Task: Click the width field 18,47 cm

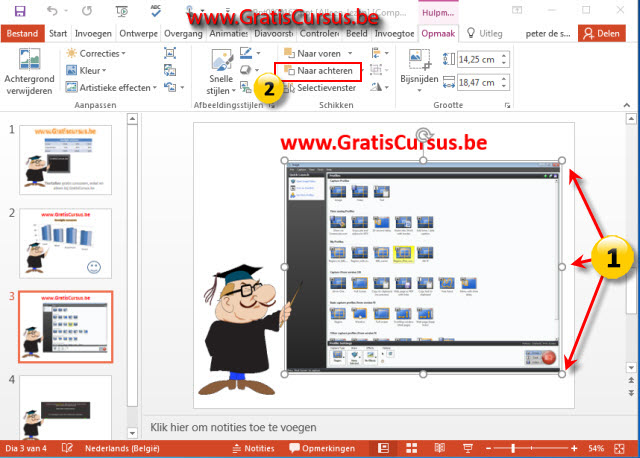Action: [x=478, y=83]
